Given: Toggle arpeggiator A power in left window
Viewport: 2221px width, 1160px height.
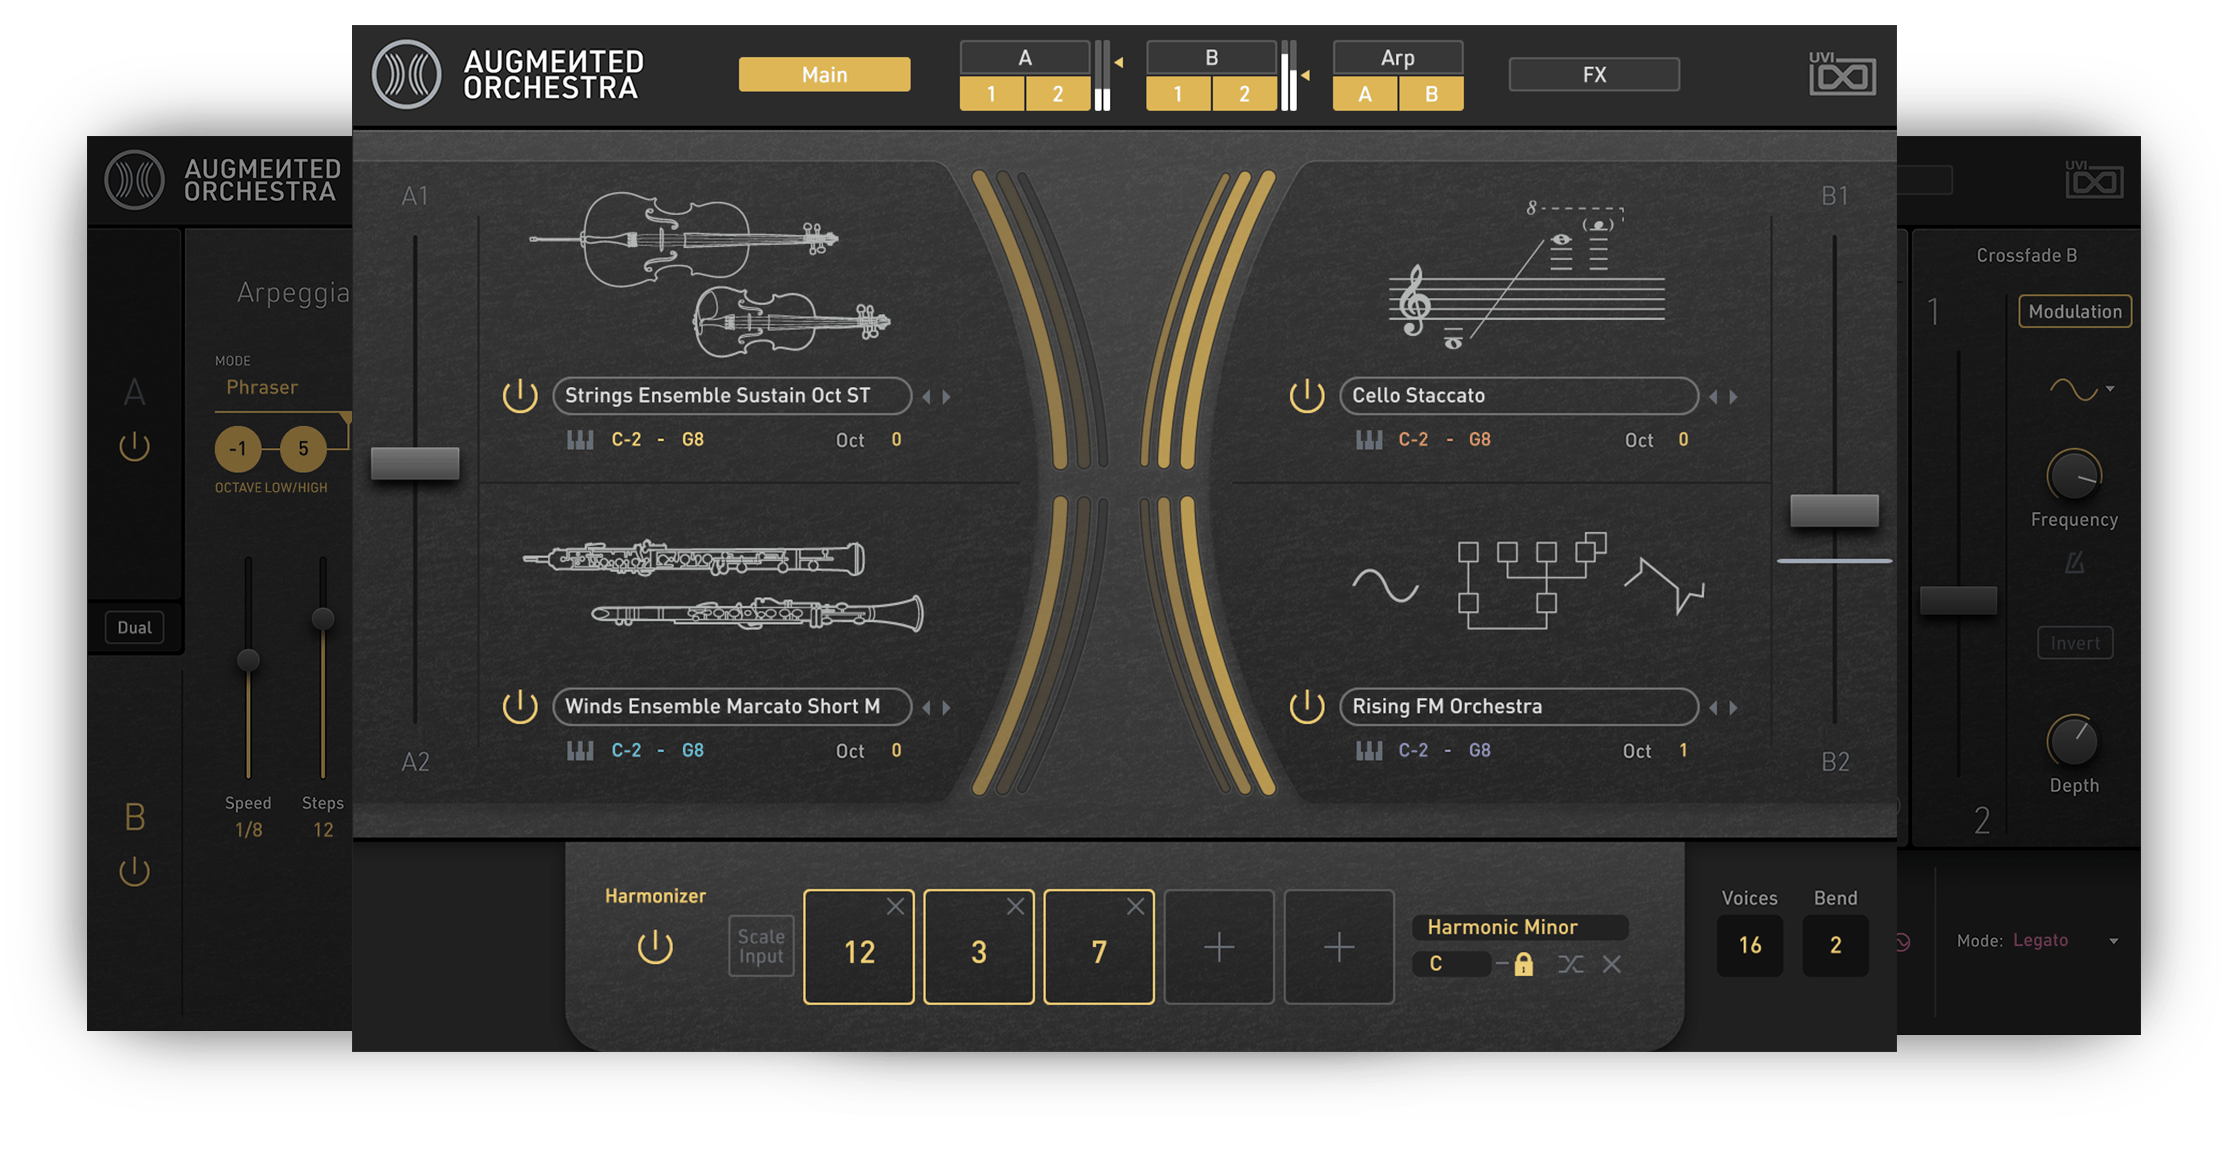Looking at the screenshot, I should 135,446.
